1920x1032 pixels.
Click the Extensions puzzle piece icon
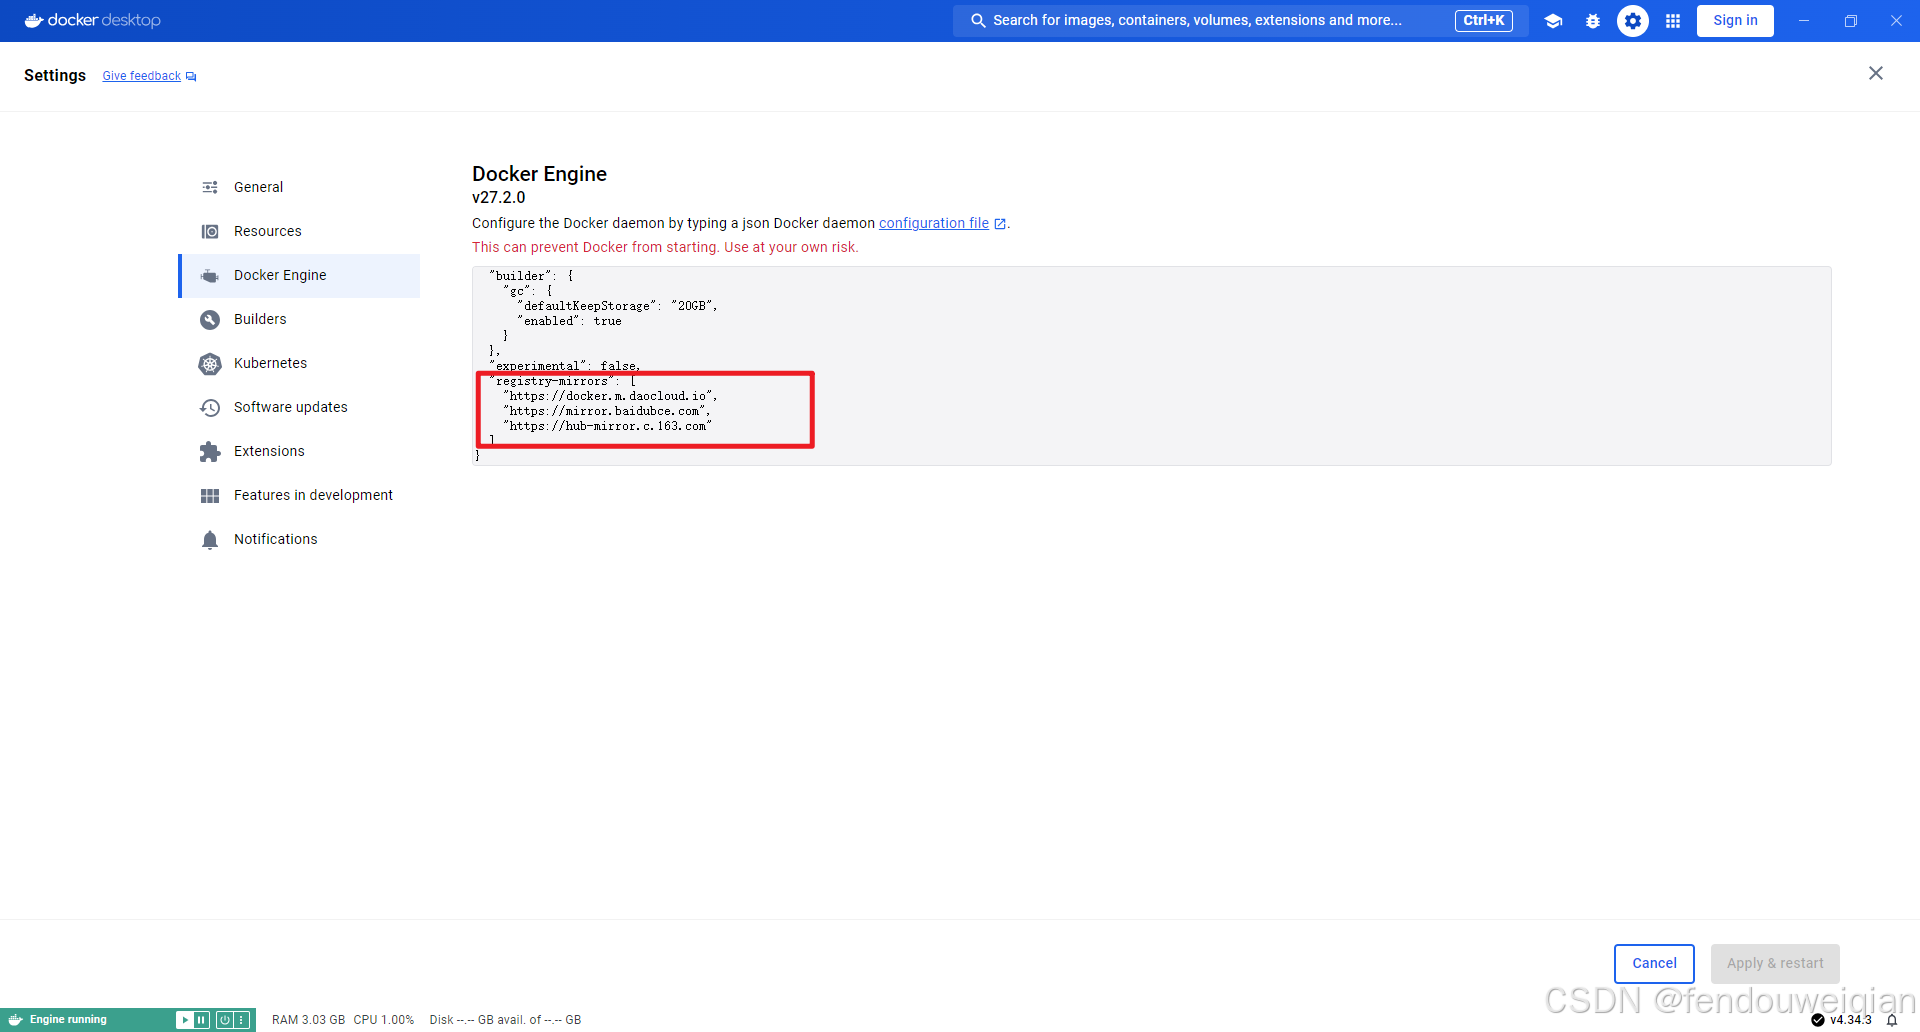[x=210, y=451]
